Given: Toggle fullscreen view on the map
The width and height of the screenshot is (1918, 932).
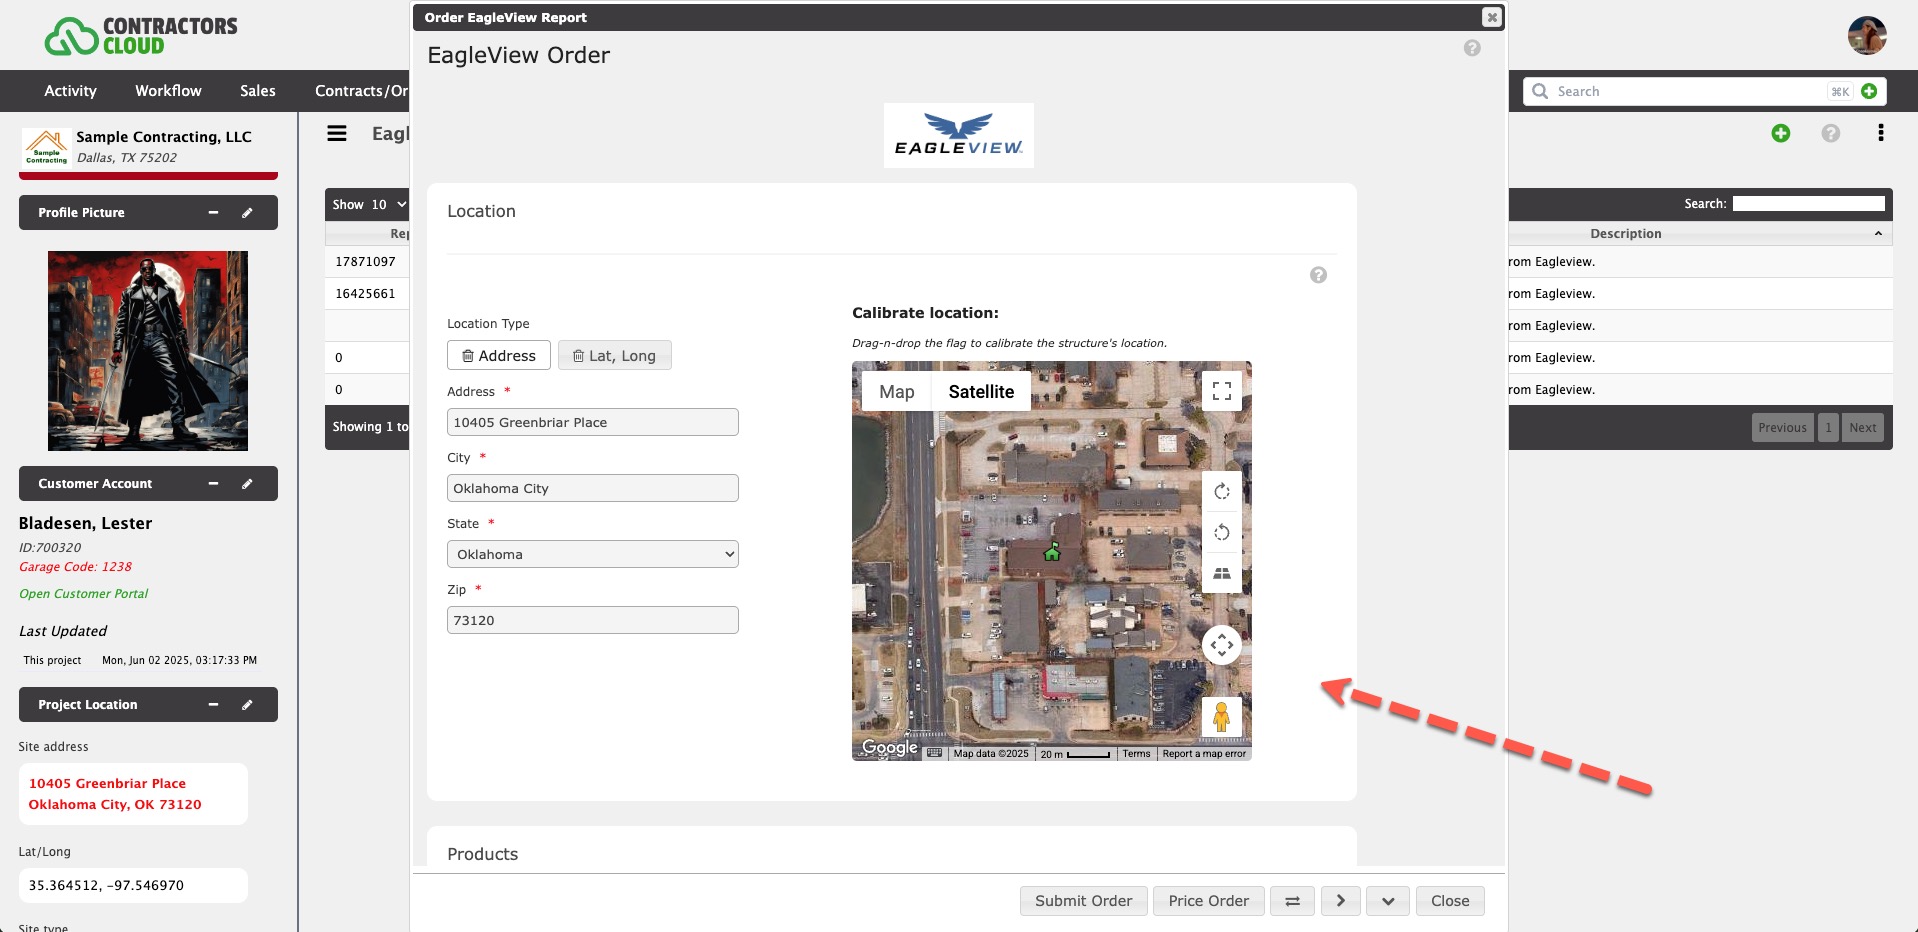Looking at the screenshot, I should pyautogui.click(x=1221, y=391).
